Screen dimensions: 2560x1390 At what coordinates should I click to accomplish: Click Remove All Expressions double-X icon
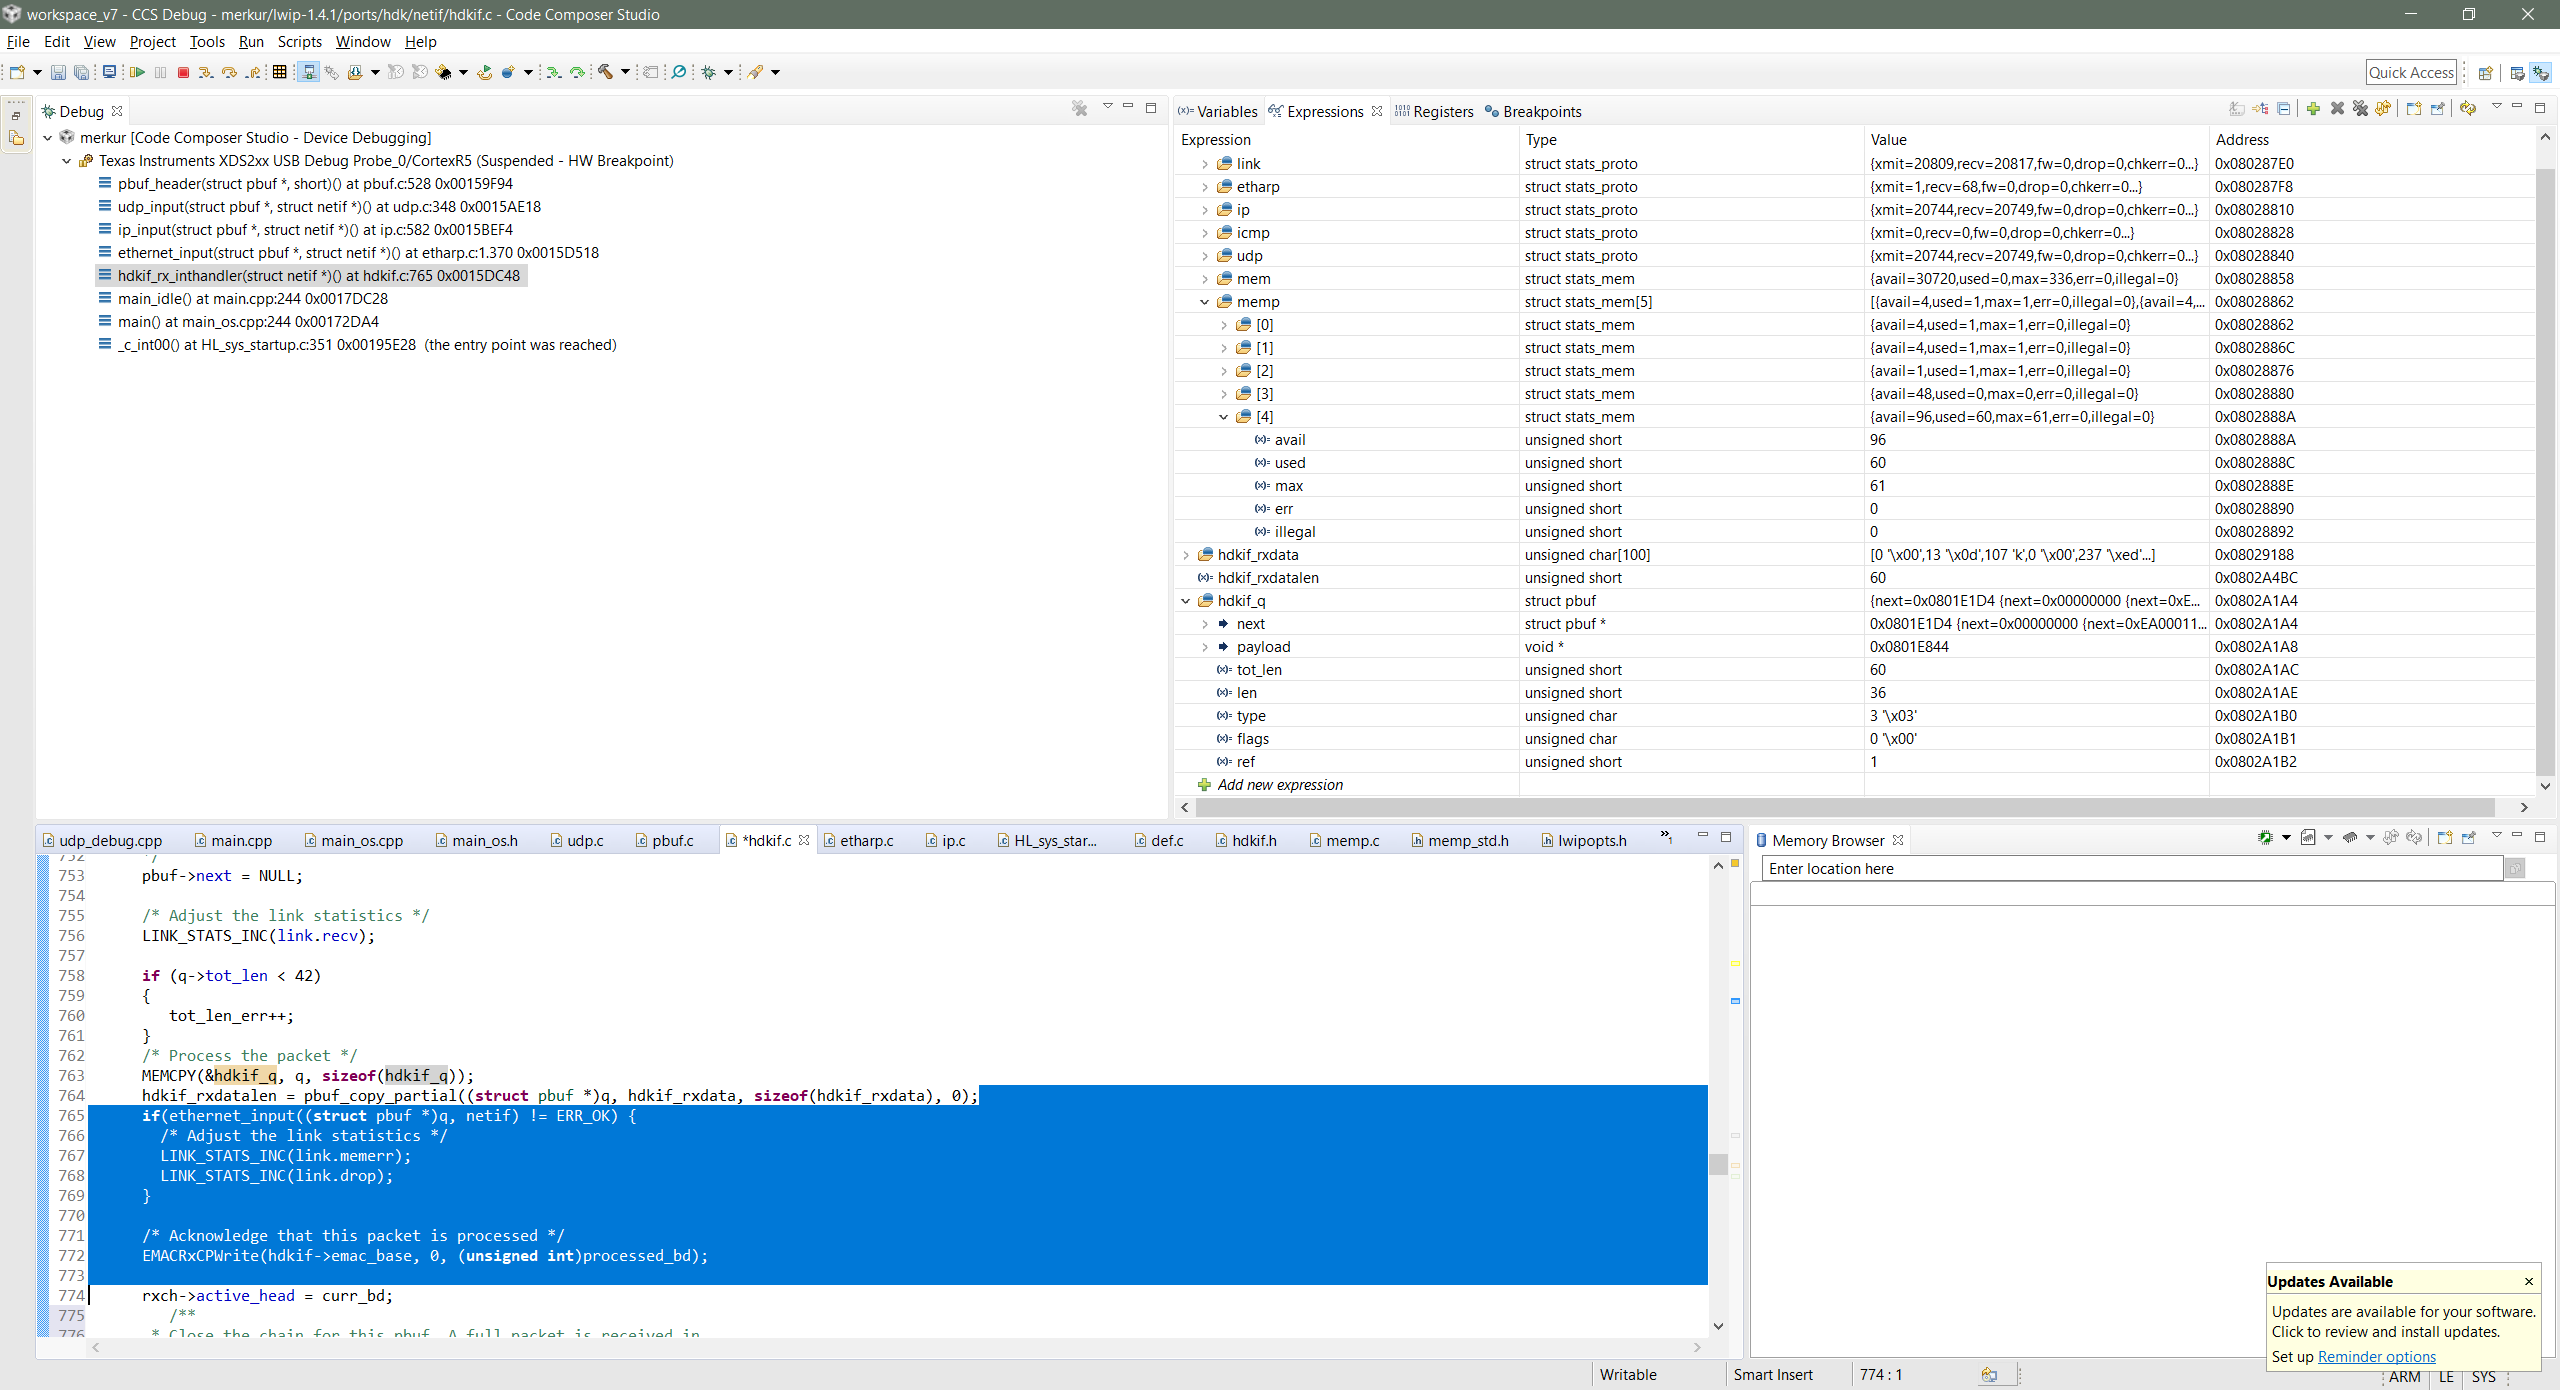(2360, 109)
